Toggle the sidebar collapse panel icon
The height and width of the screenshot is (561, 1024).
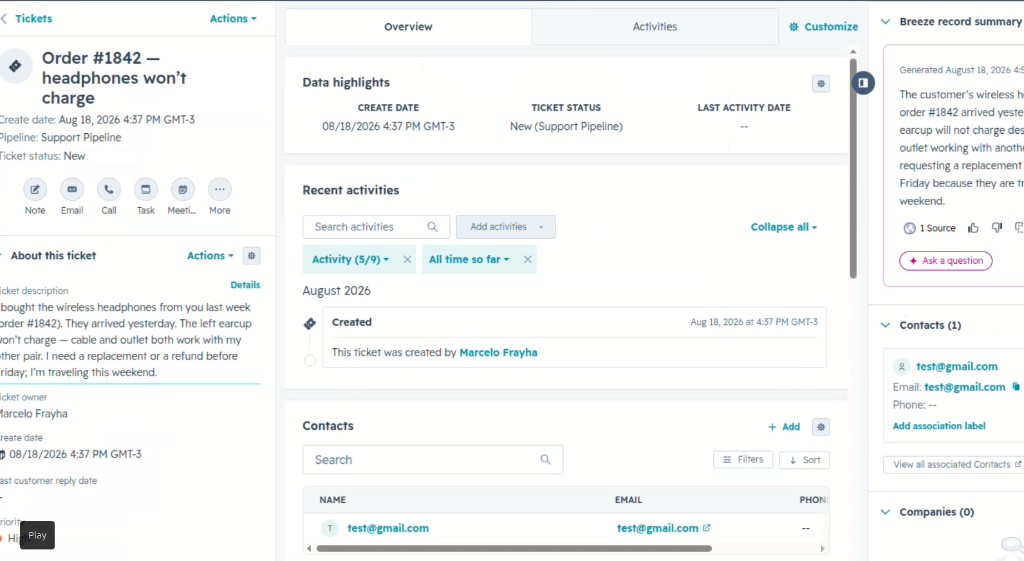click(x=863, y=82)
